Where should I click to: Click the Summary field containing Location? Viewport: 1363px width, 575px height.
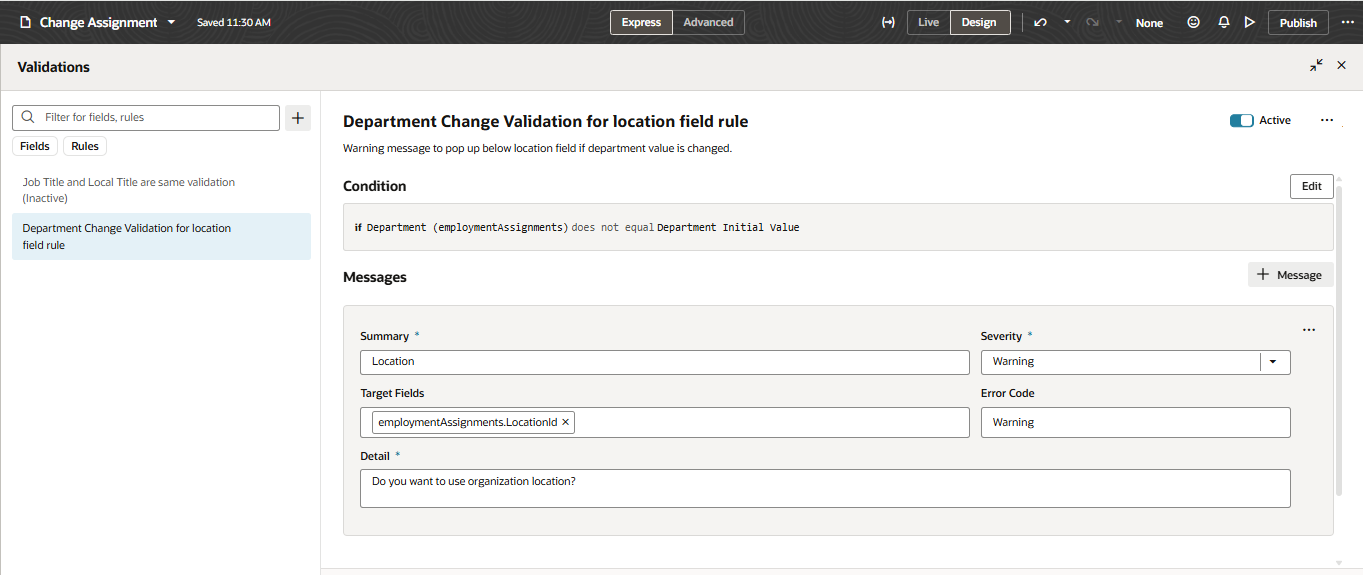665,362
